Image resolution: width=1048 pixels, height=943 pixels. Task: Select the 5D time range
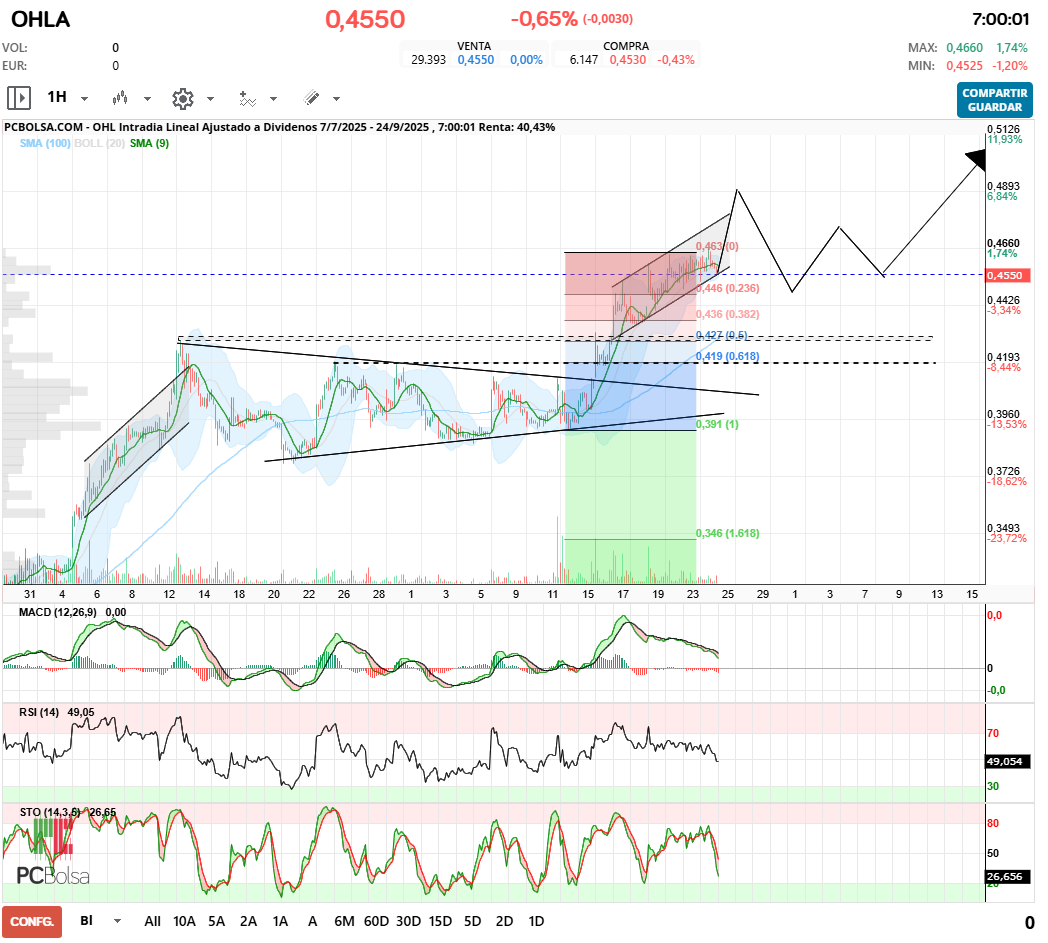[x=473, y=922]
